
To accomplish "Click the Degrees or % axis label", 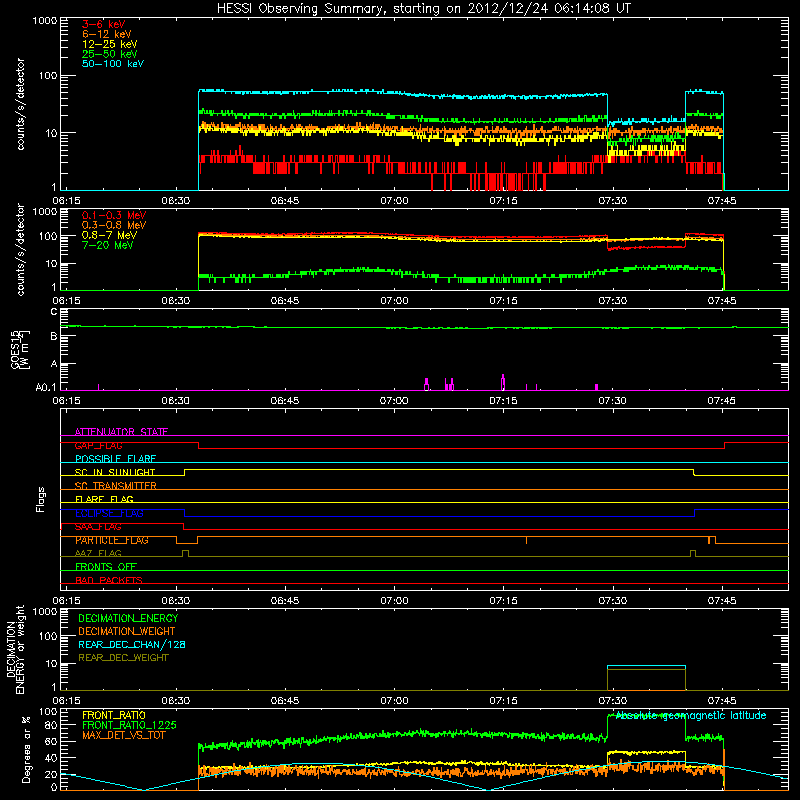I will (x=26, y=749).
